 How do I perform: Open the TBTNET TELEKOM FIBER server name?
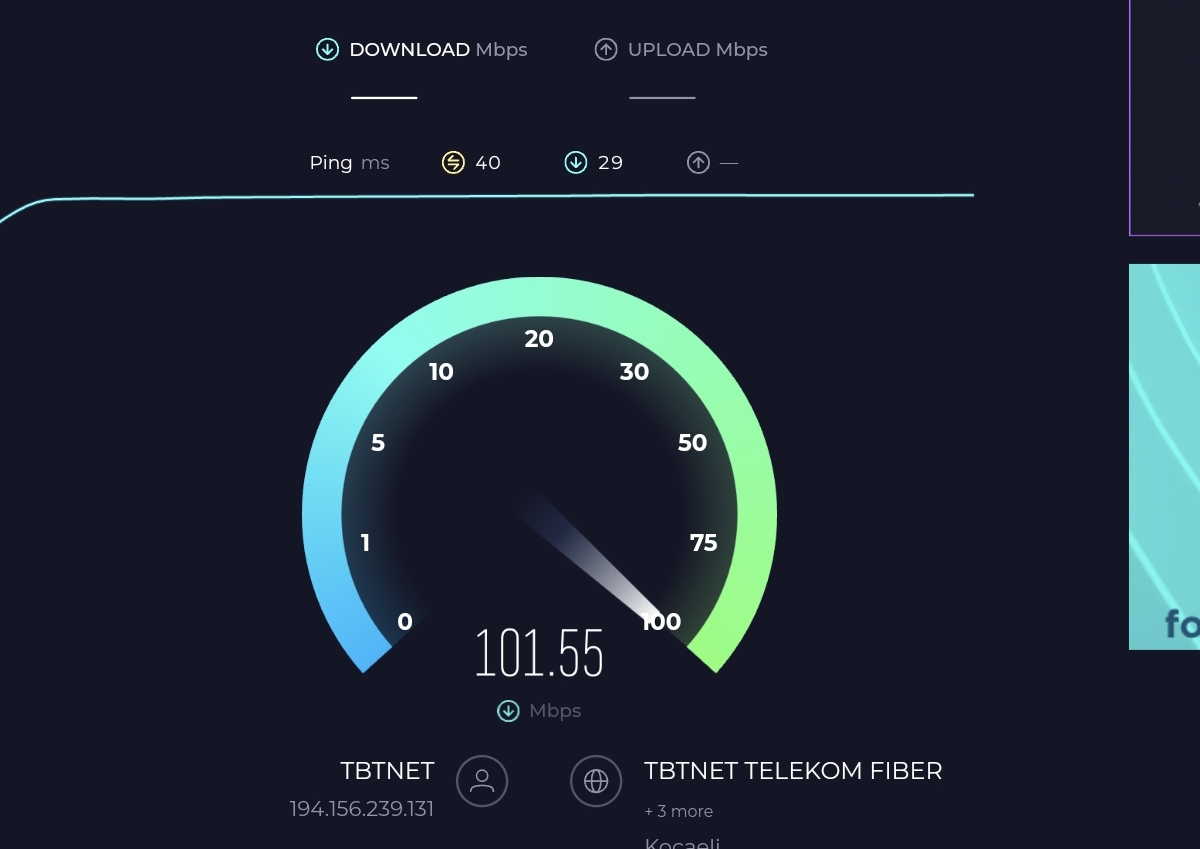[x=793, y=771]
